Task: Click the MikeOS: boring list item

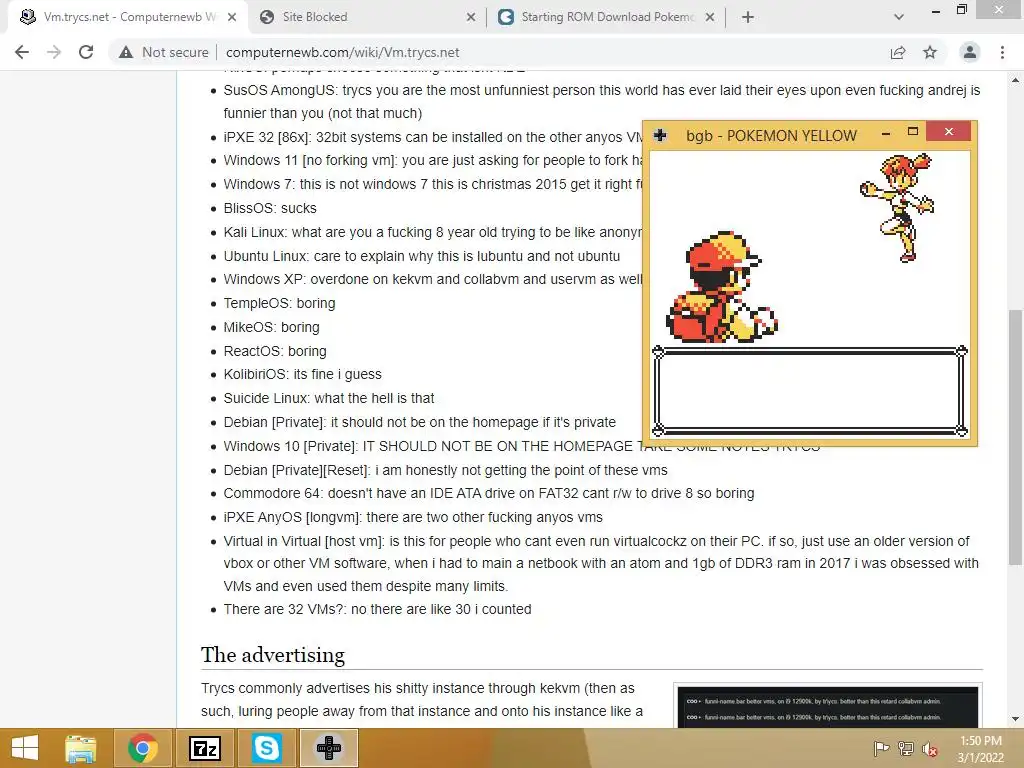Action: (x=272, y=327)
